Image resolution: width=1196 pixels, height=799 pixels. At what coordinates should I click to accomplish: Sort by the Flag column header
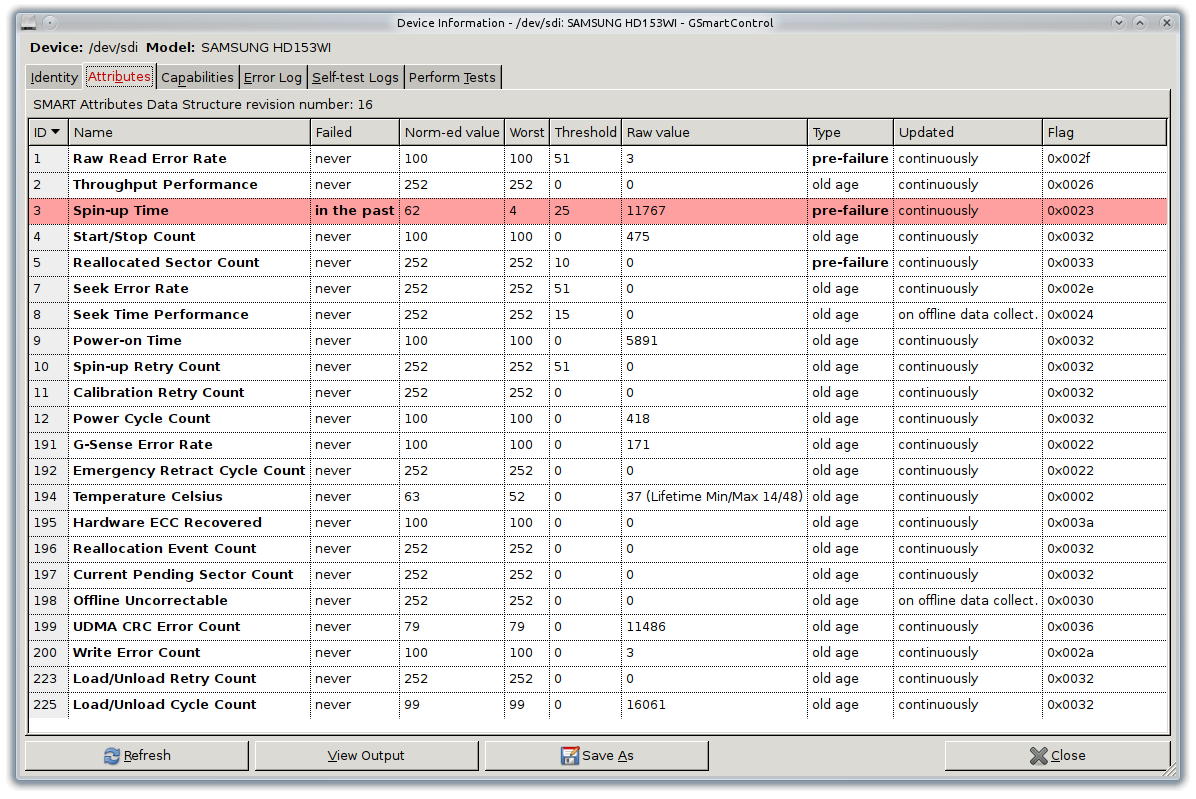[x=1104, y=132]
